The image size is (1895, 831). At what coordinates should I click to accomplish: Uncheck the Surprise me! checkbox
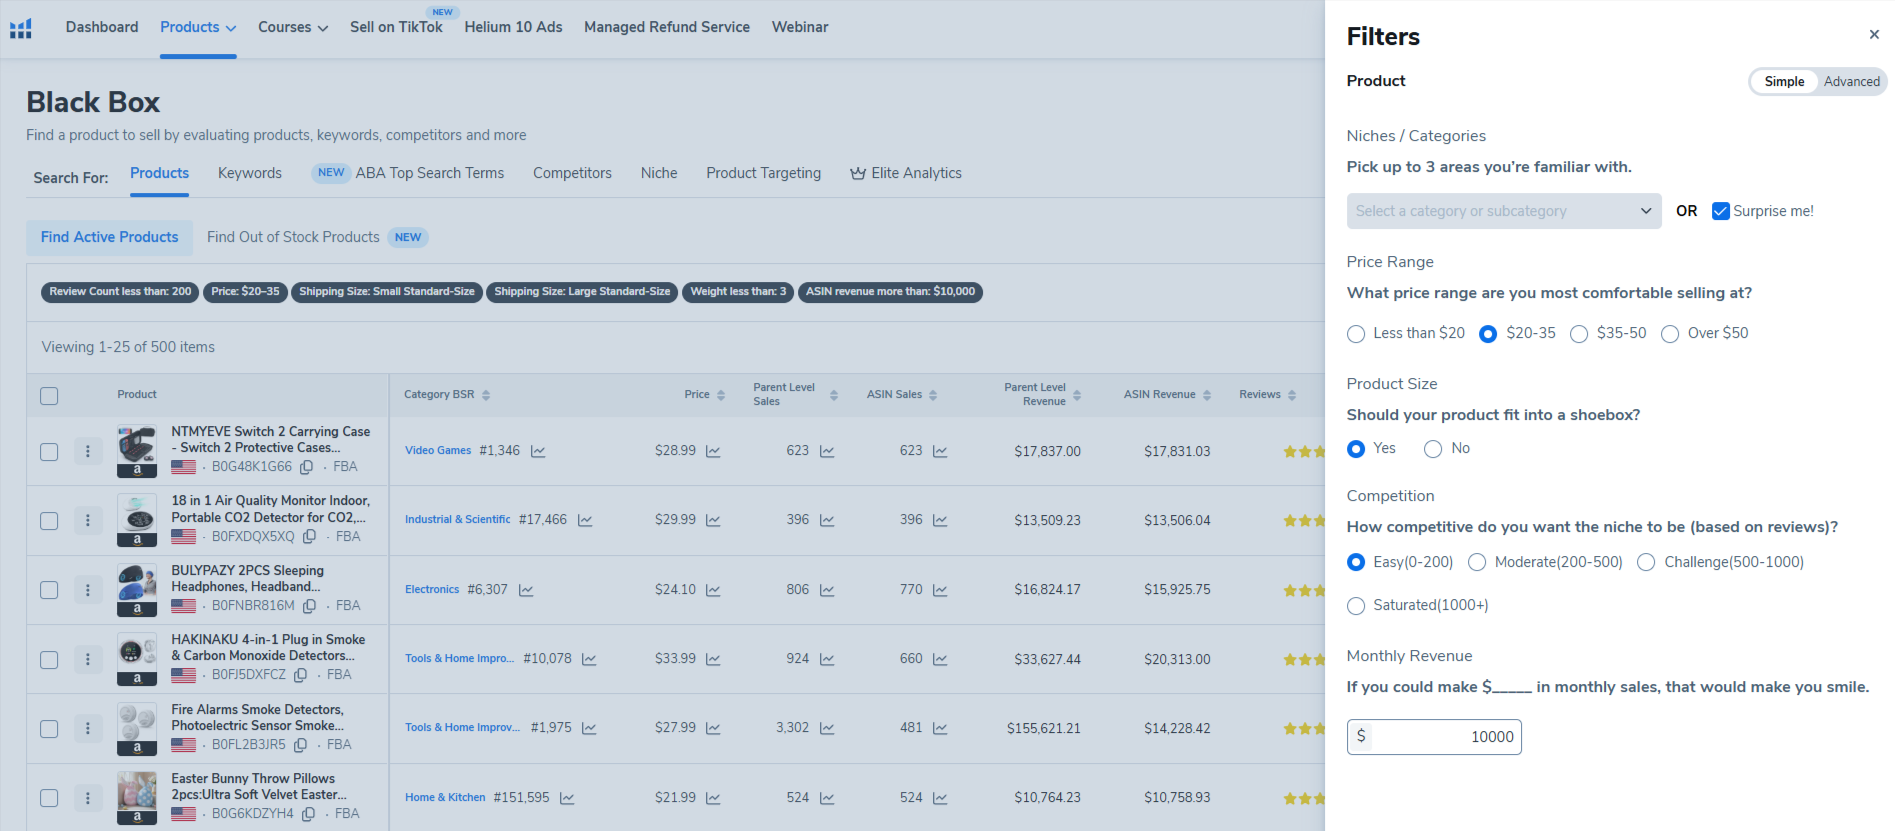(1721, 211)
